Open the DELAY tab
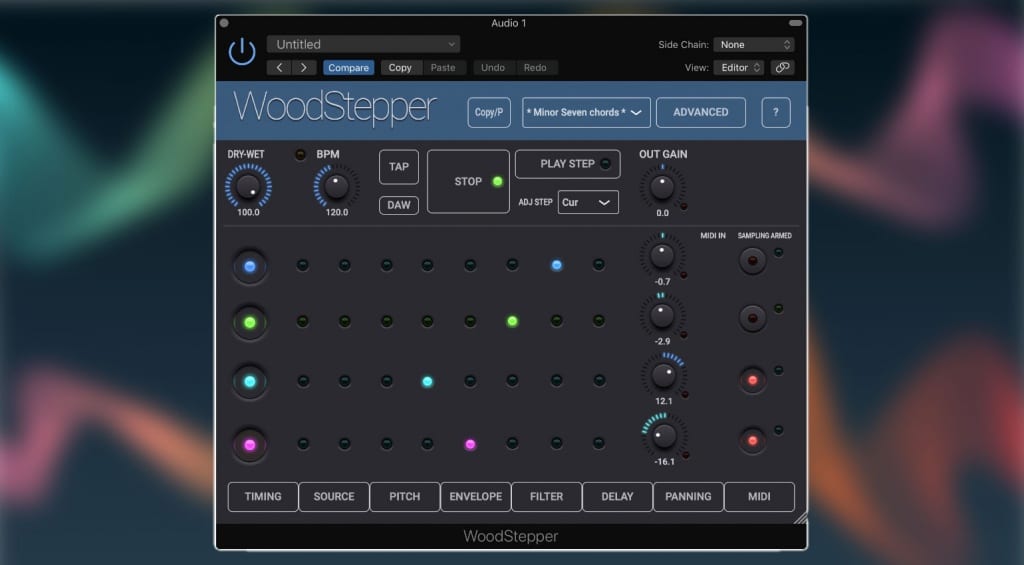Screen dimensions: 1024x565 (617, 496)
